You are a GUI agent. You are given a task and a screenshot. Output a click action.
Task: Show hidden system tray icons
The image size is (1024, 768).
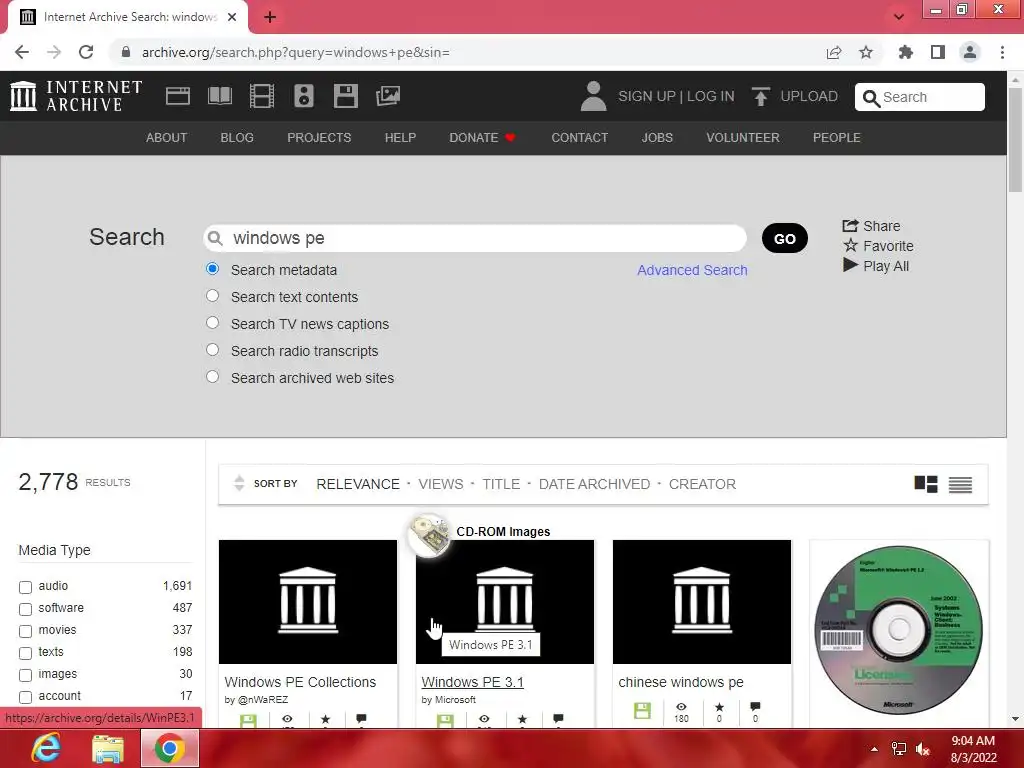(874, 749)
